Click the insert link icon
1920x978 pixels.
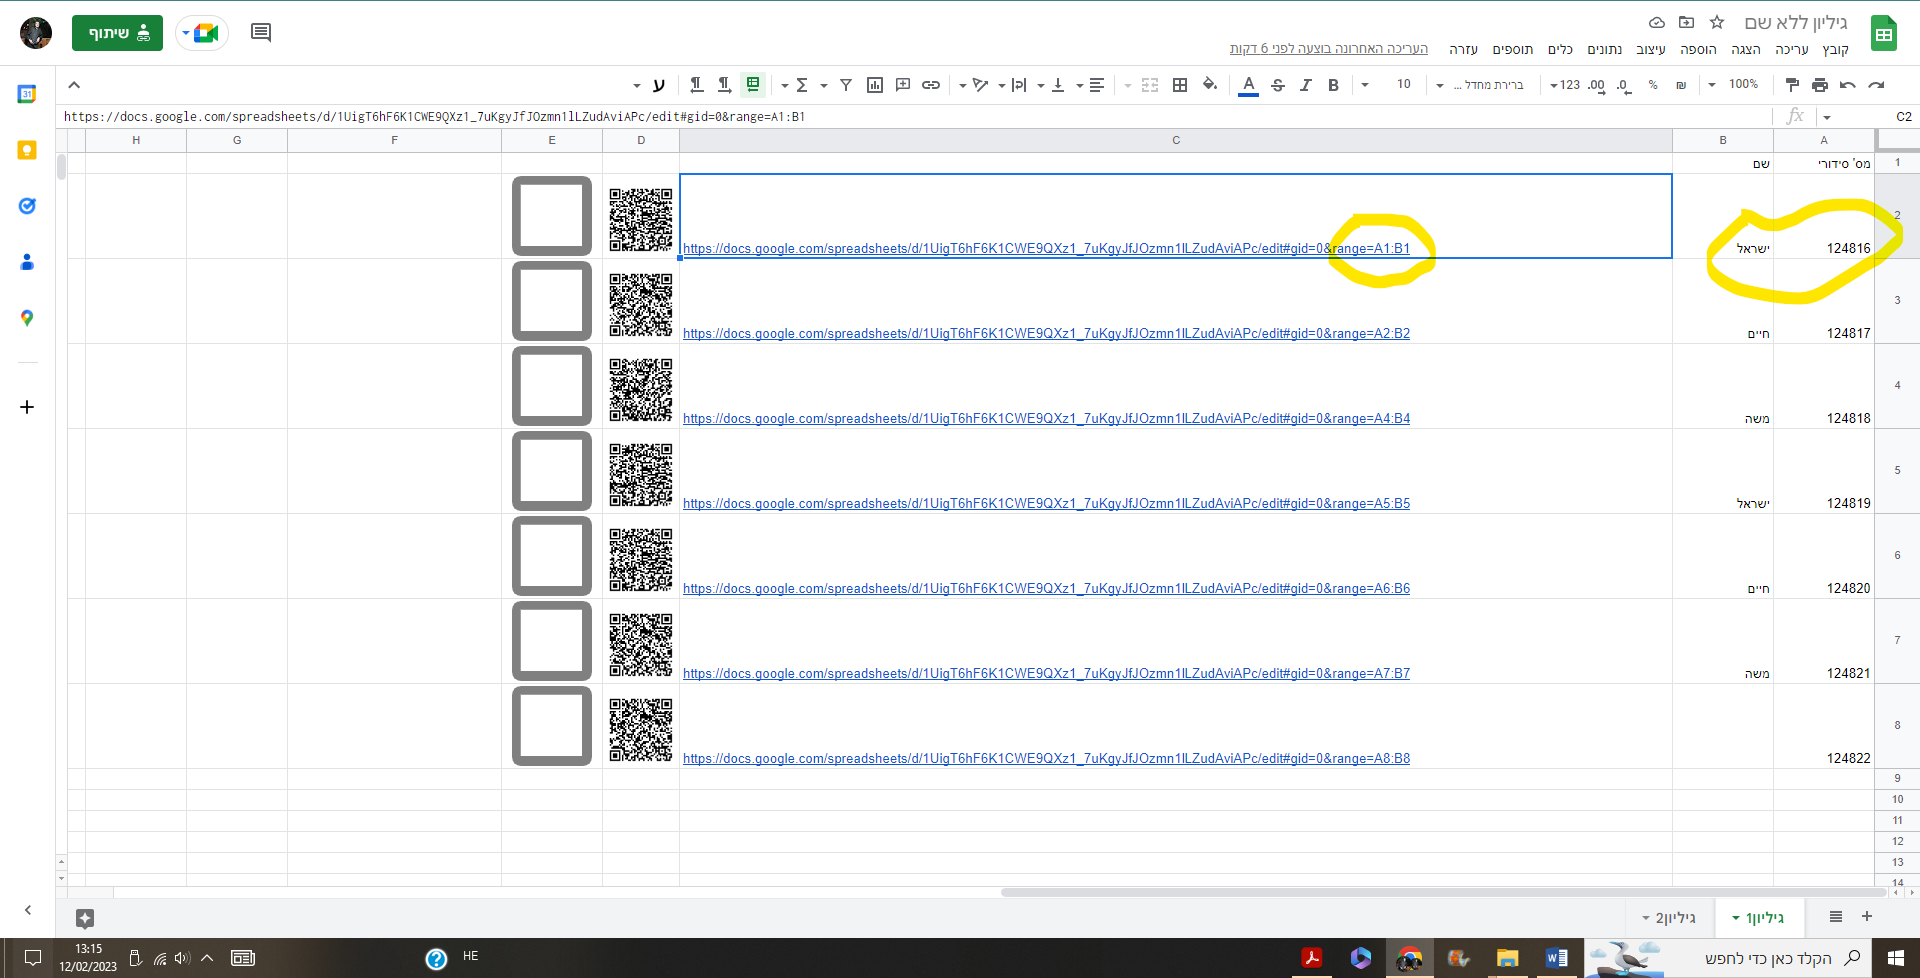click(x=931, y=85)
